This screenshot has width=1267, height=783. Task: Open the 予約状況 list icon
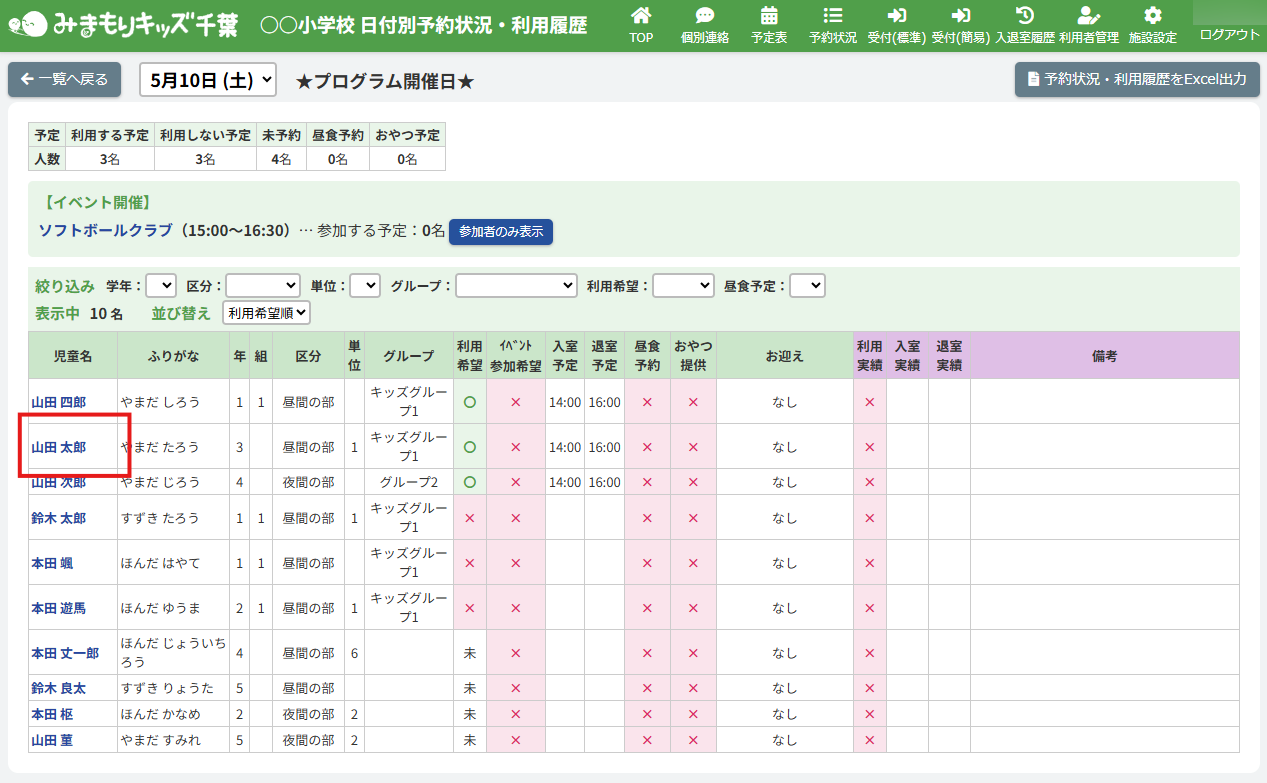(833, 16)
